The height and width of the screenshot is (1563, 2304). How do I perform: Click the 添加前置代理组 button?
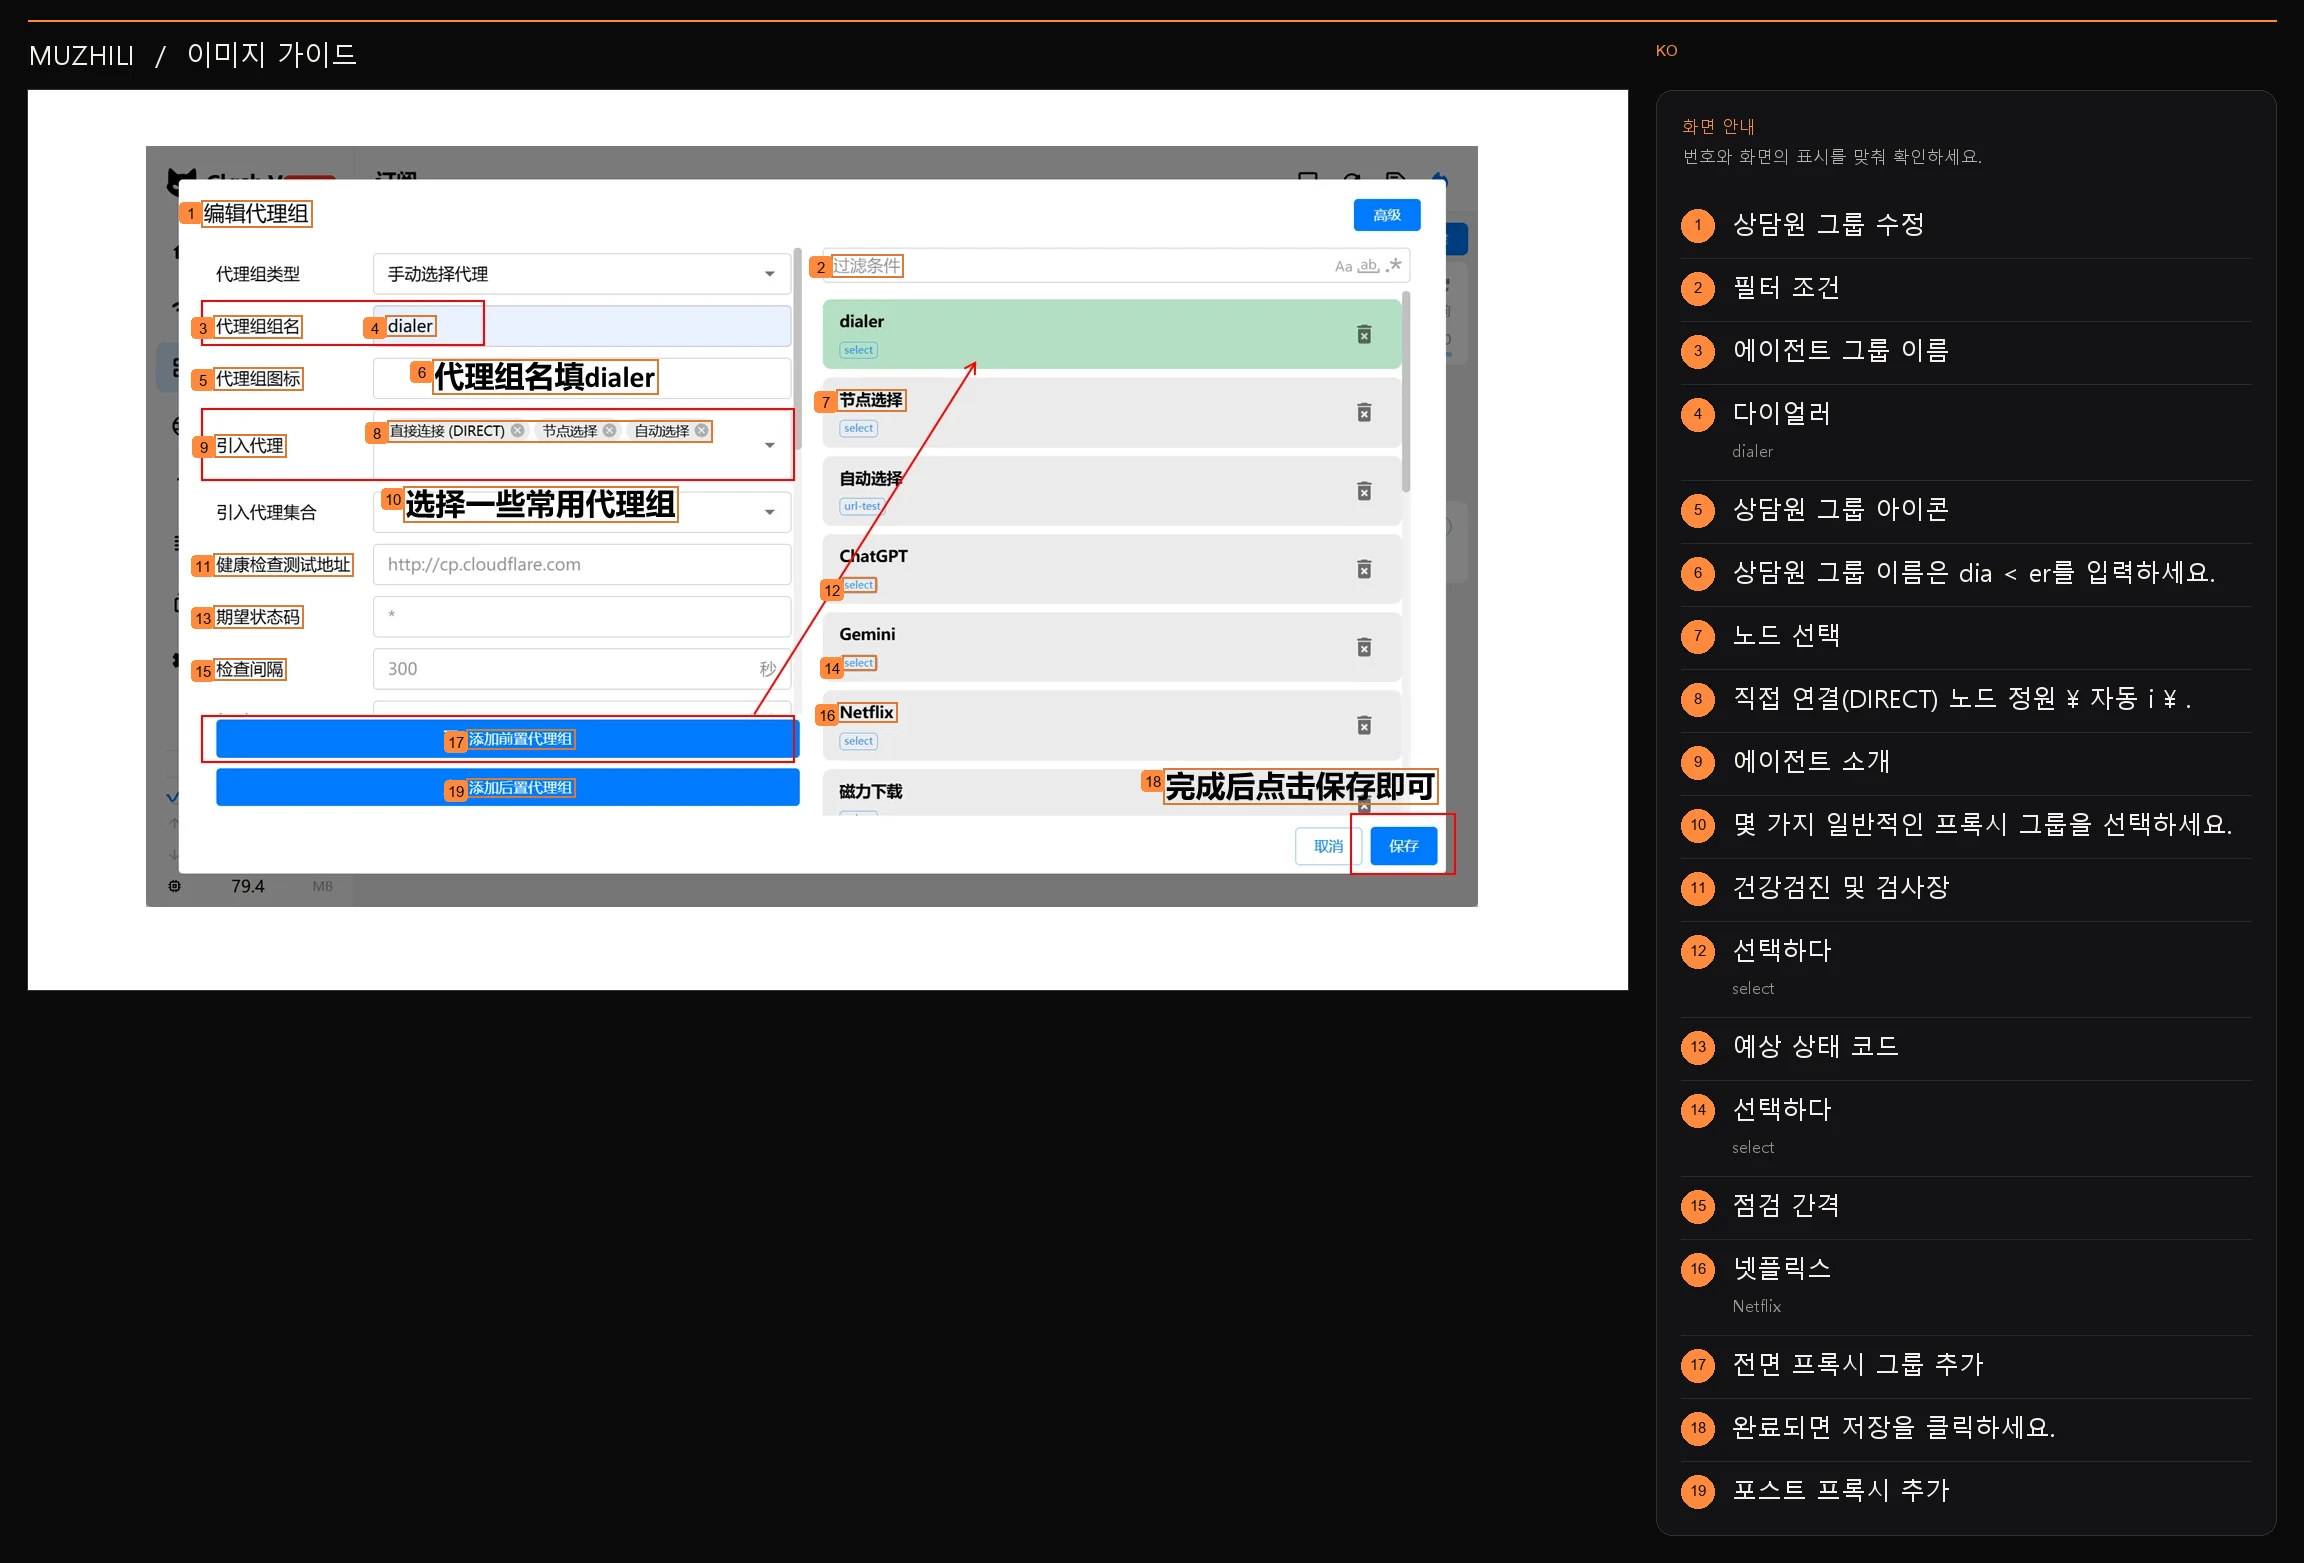tap(508, 739)
